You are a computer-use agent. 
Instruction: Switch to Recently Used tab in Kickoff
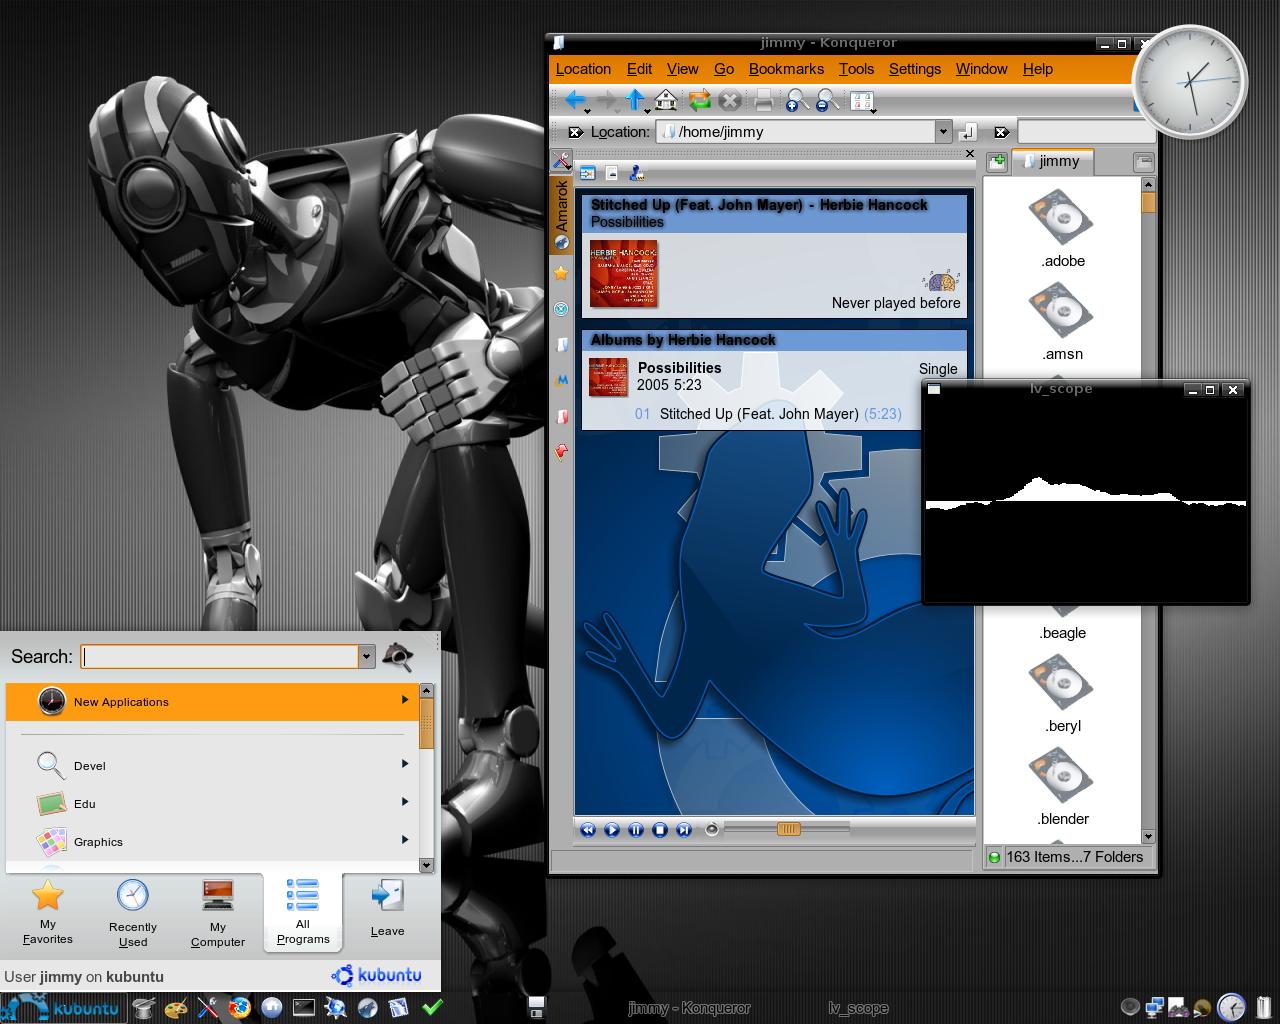tap(132, 912)
